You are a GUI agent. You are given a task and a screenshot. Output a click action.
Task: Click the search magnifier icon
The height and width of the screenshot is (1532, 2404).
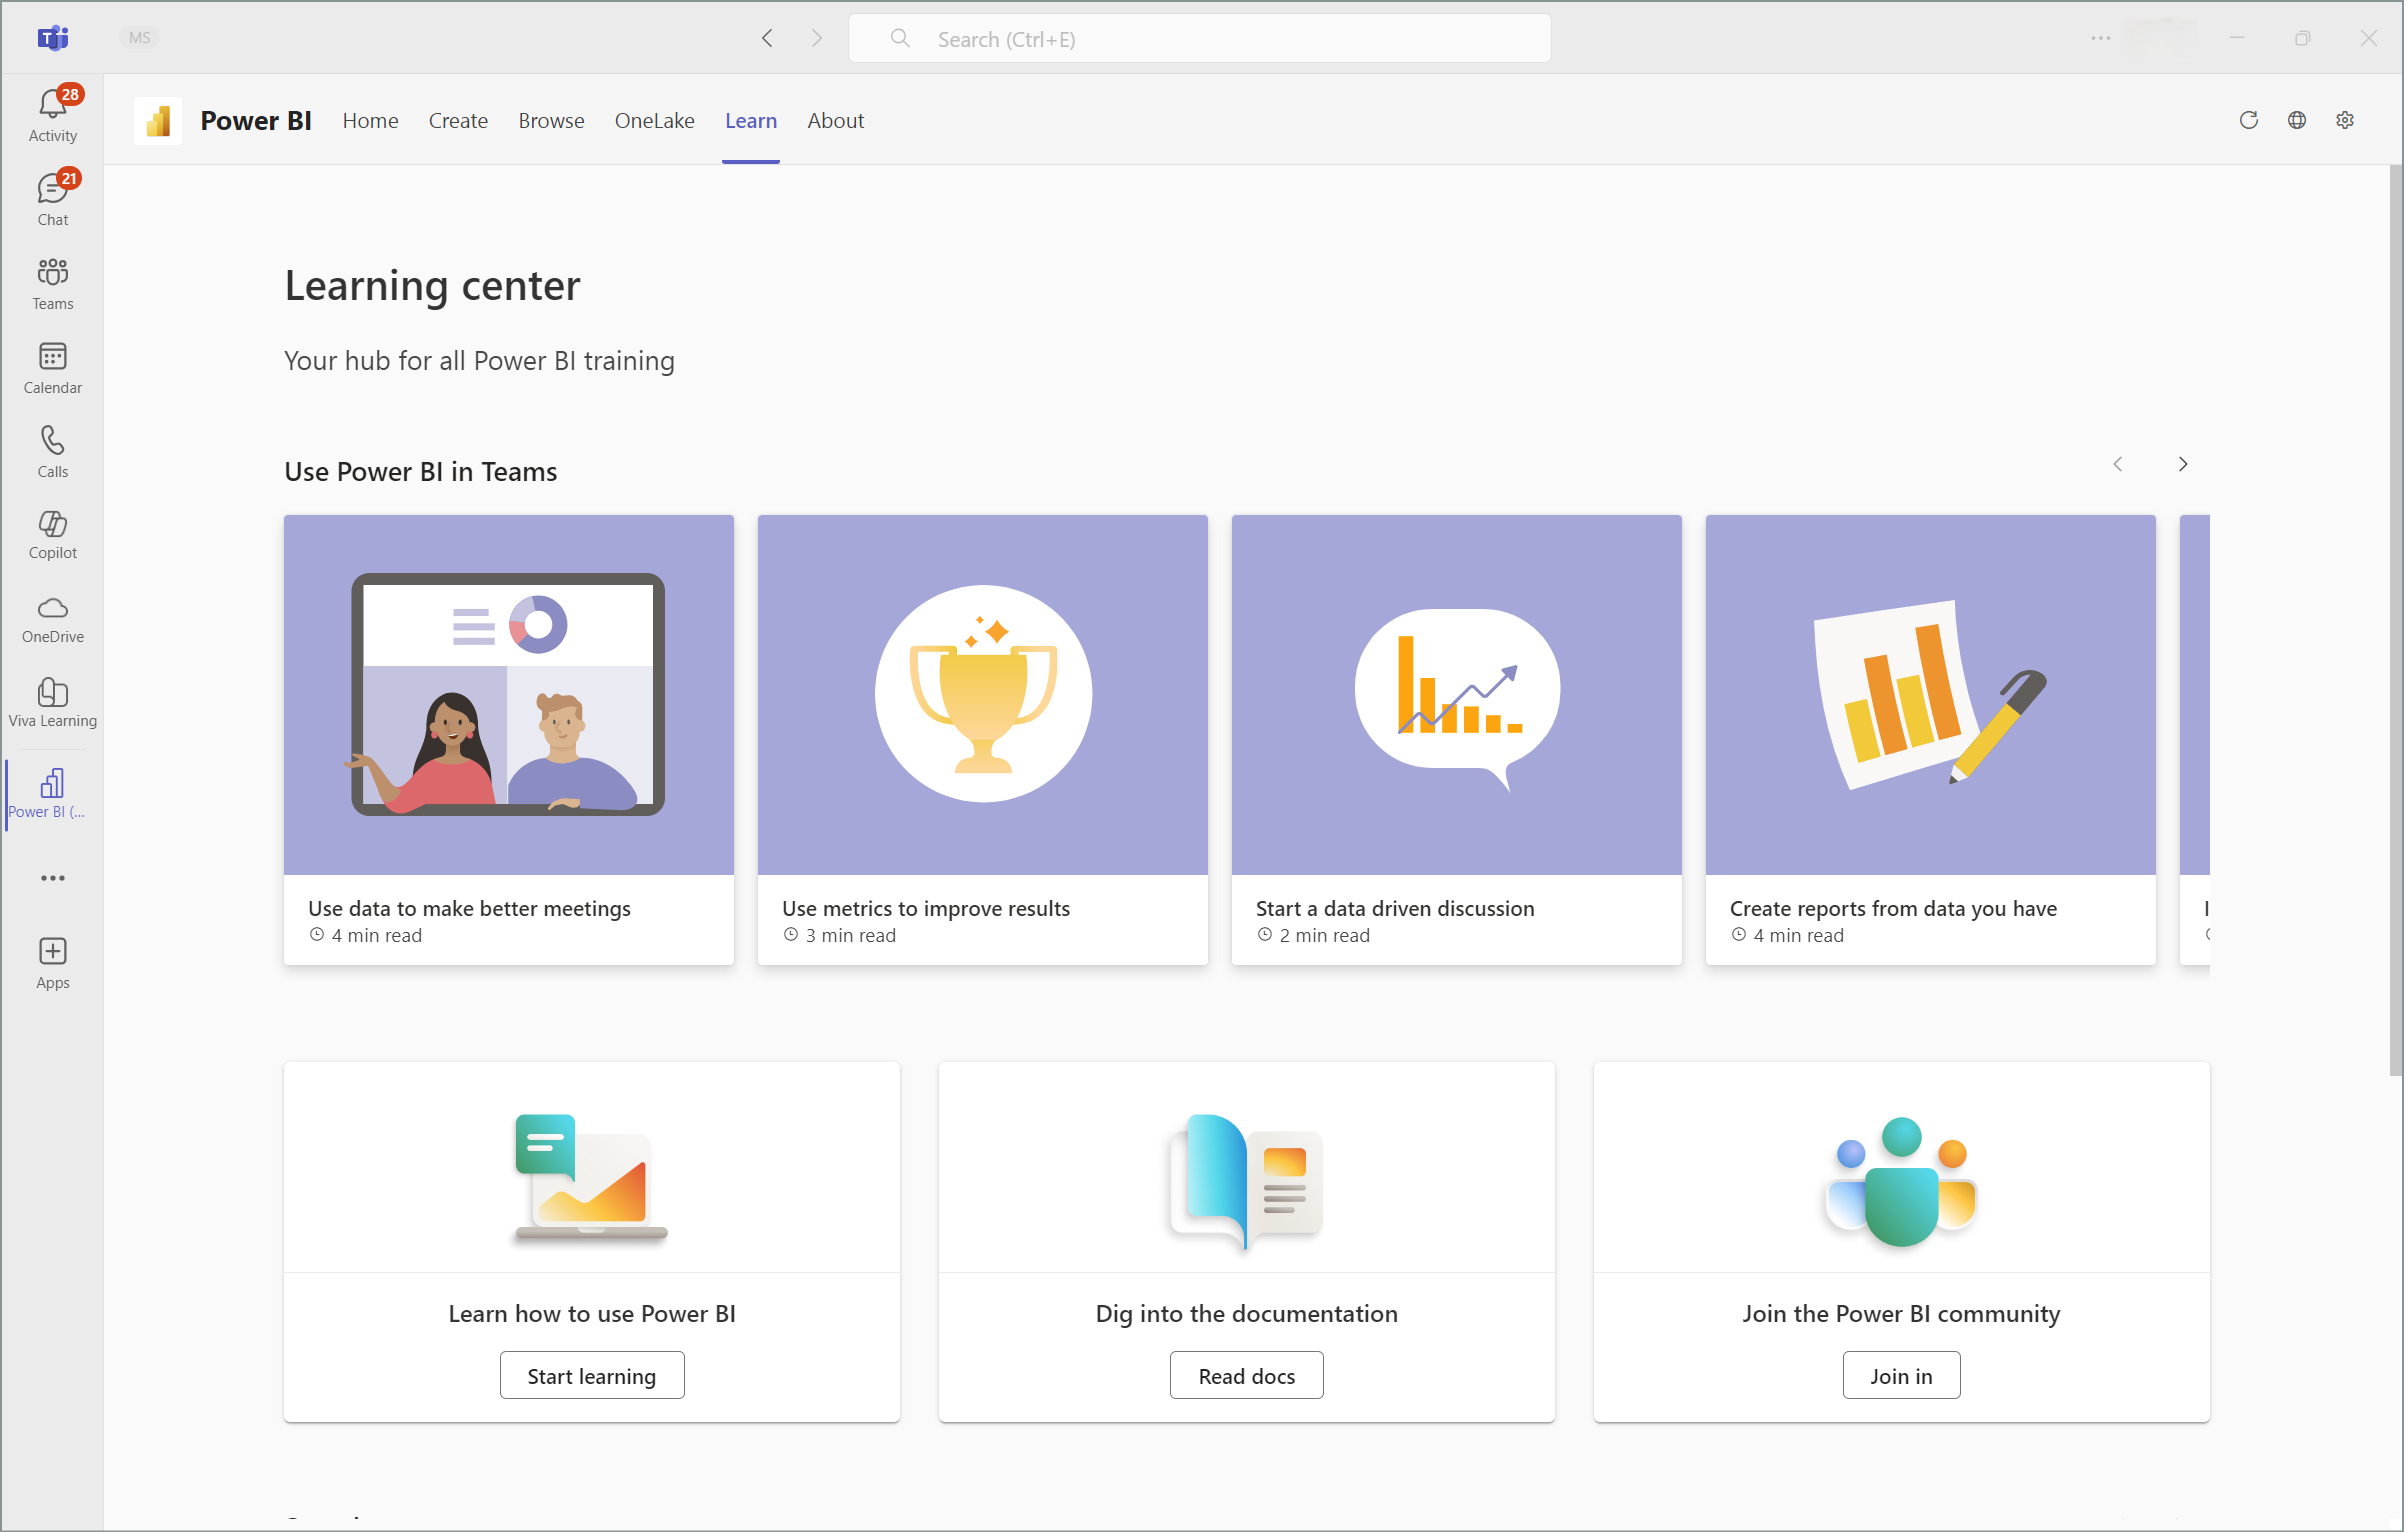tap(900, 38)
